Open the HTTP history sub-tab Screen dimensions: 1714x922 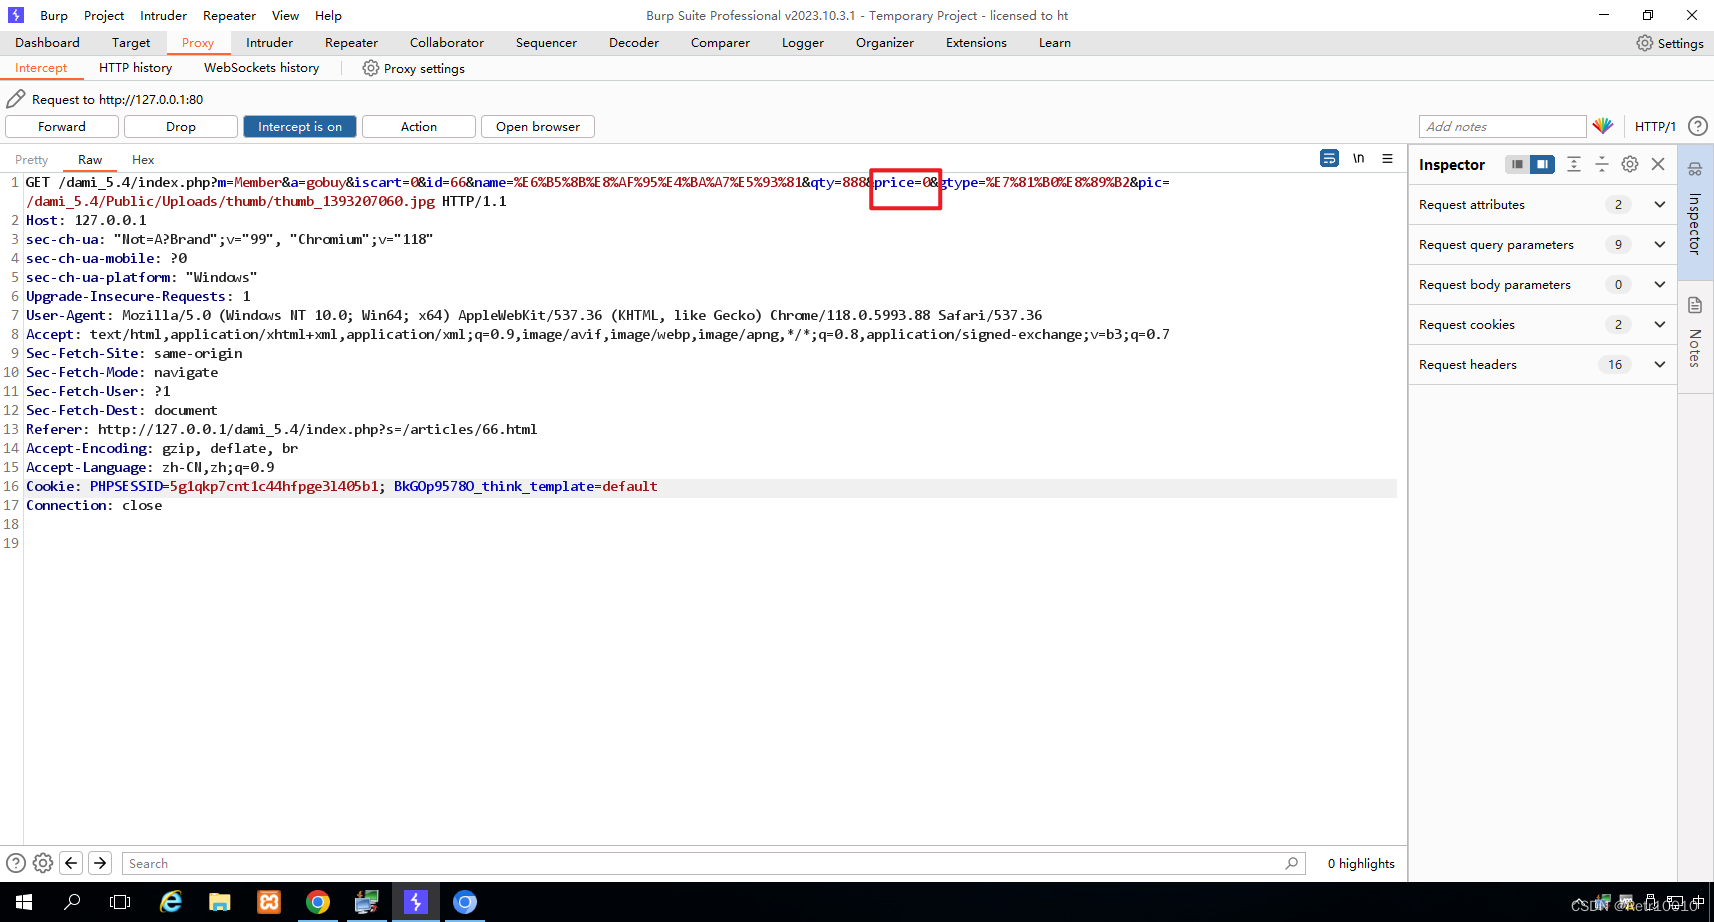(135, 68)
